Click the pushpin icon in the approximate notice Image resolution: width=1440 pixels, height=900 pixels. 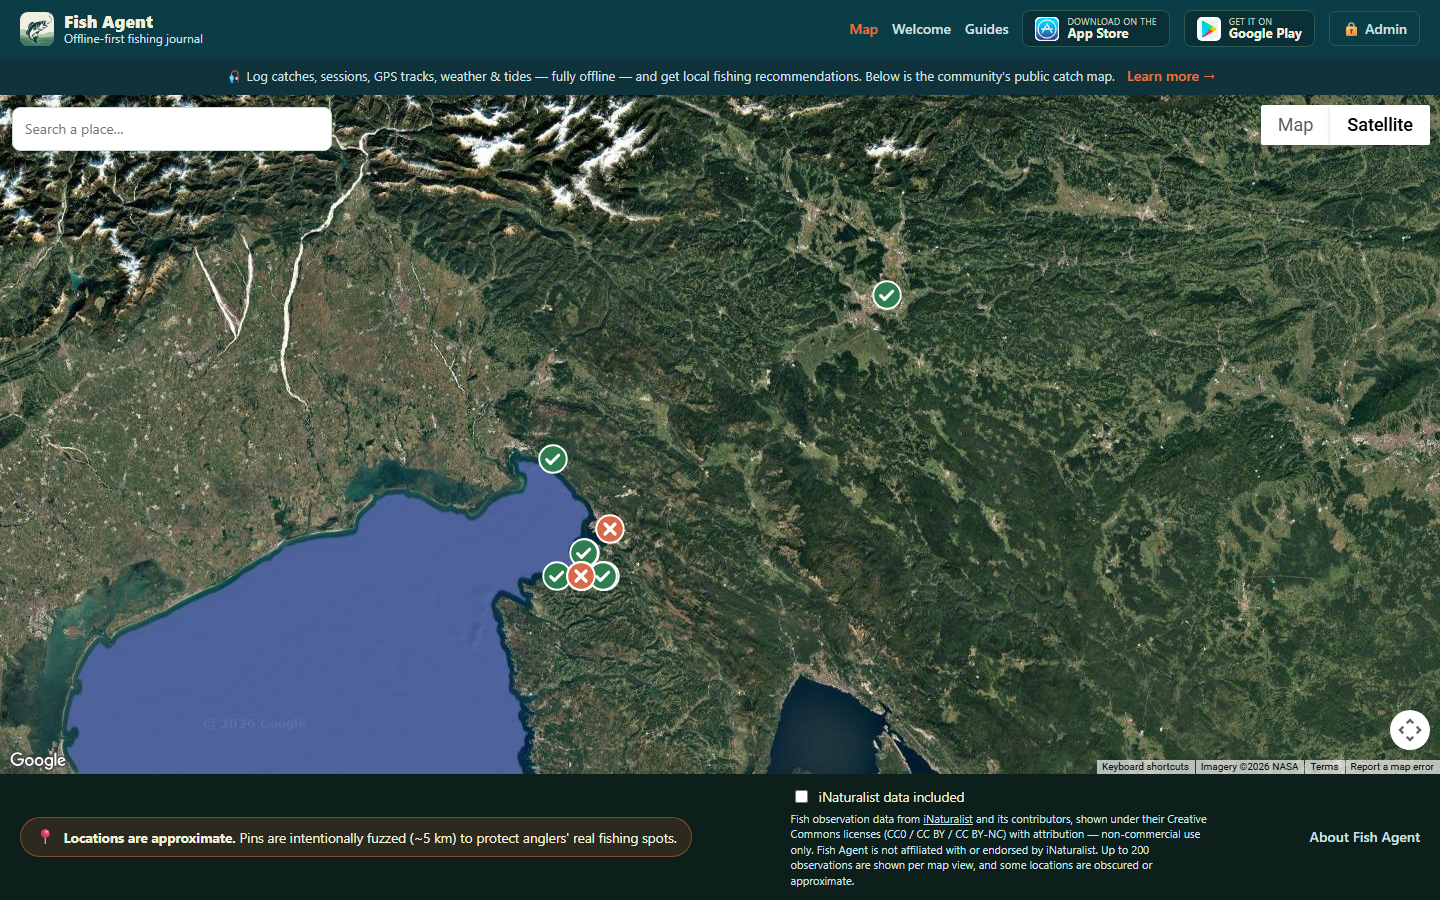point(45,837)
